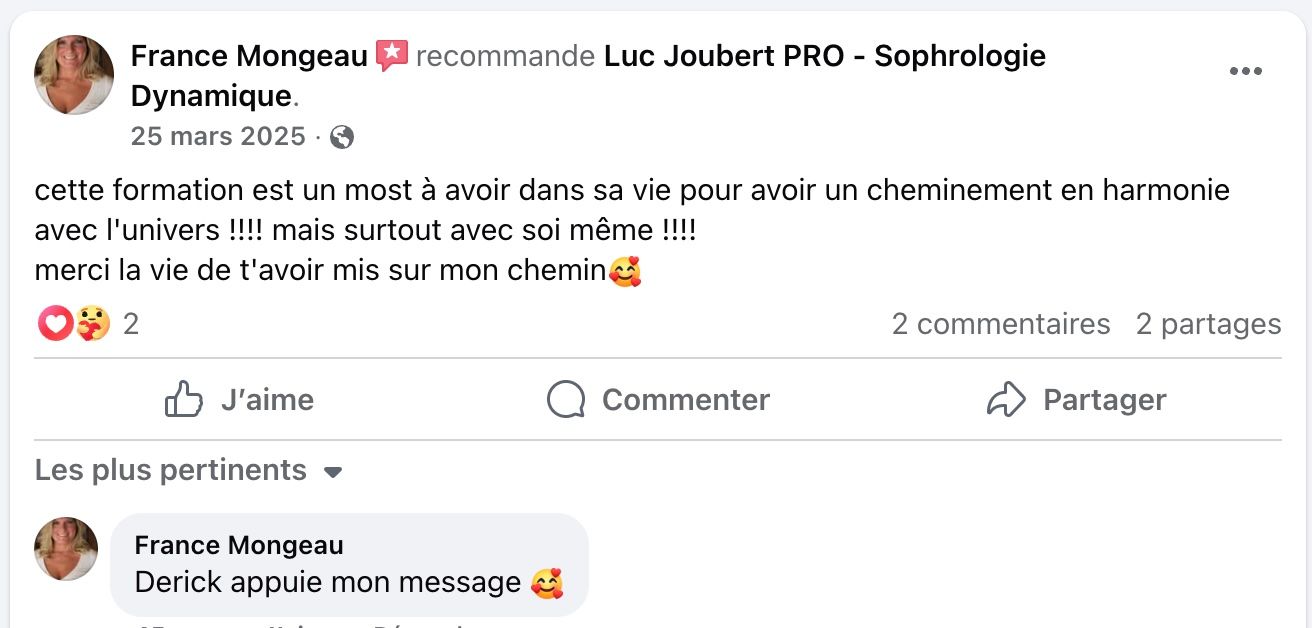
Task: Click France Mongeau's name in post header
Action: (249, 57)
